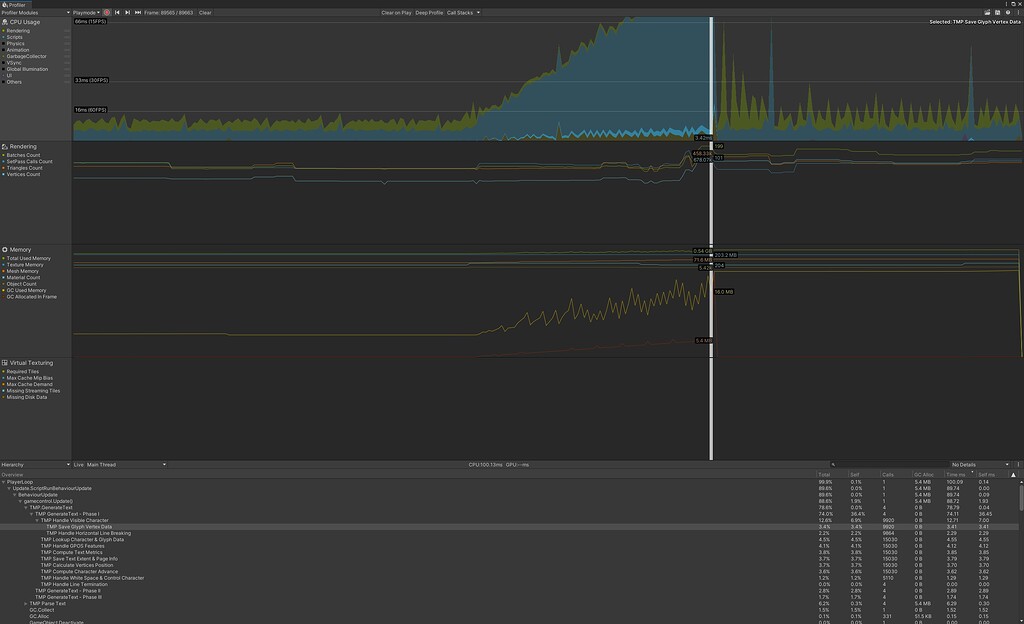This screenshot has width=1024, height=624.
Task: Step back one frame with previous-frame arrow
Action: [x=117, y=13]
